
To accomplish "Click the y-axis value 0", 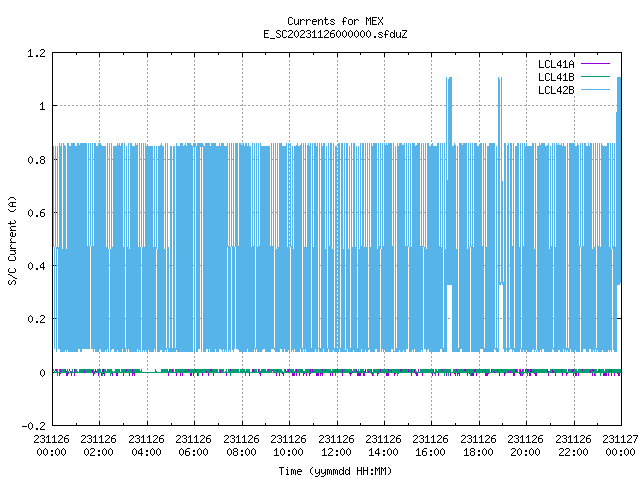I will coord(42,373).
